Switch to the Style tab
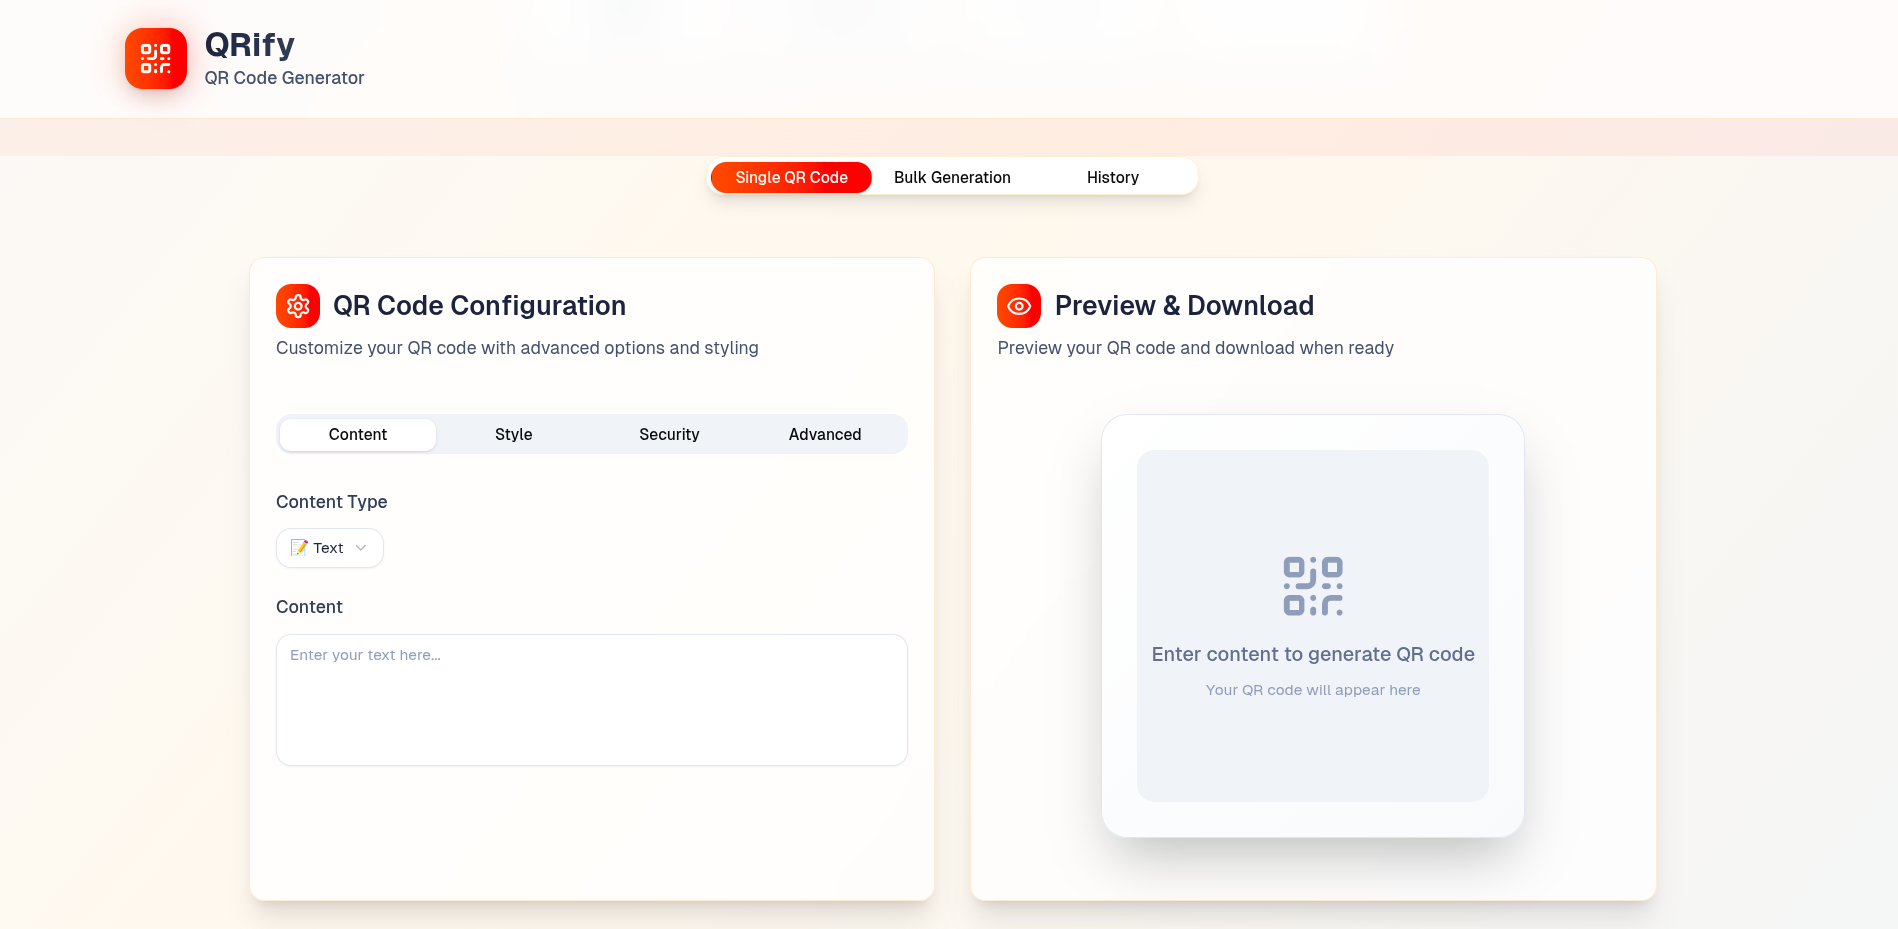 [514, 434]
